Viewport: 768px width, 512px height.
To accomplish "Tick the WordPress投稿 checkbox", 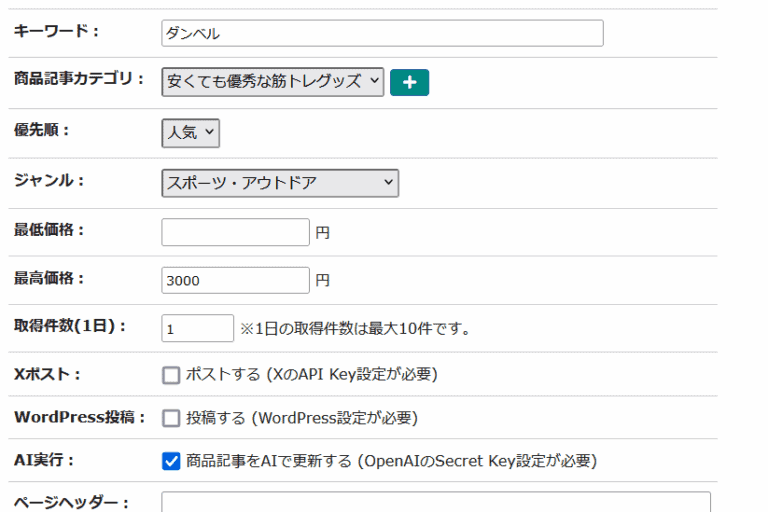I will (171, 418).
